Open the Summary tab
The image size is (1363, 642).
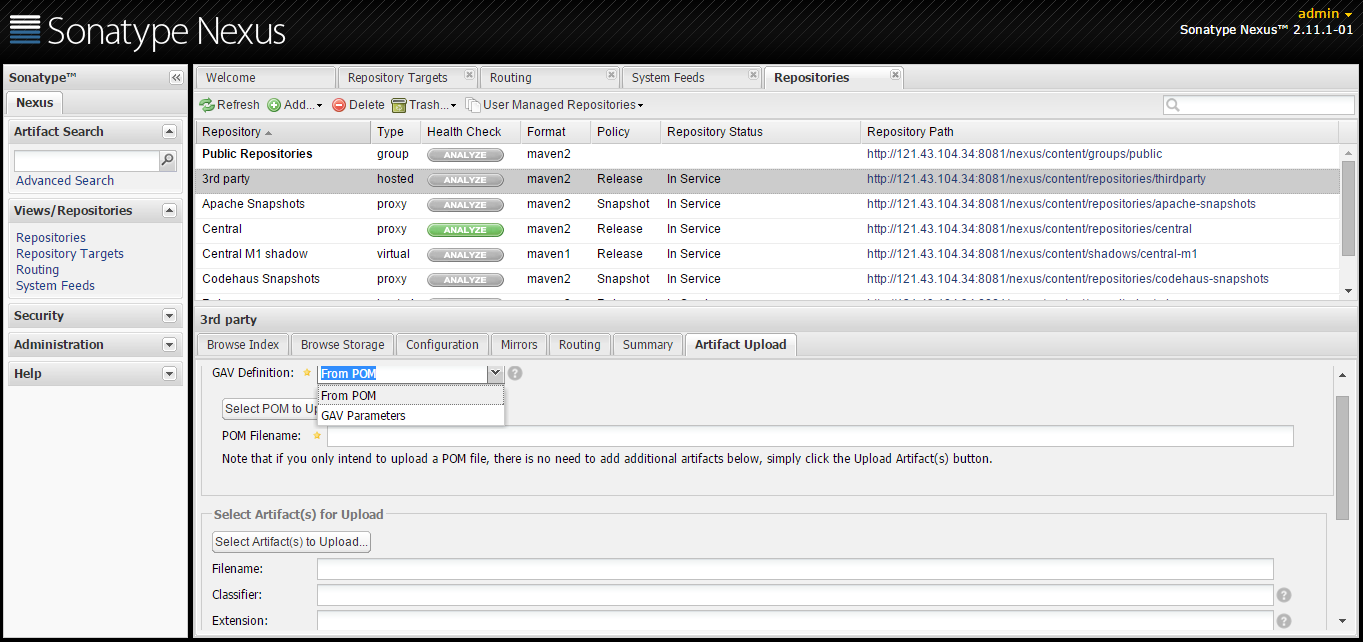tap(648, 345)
